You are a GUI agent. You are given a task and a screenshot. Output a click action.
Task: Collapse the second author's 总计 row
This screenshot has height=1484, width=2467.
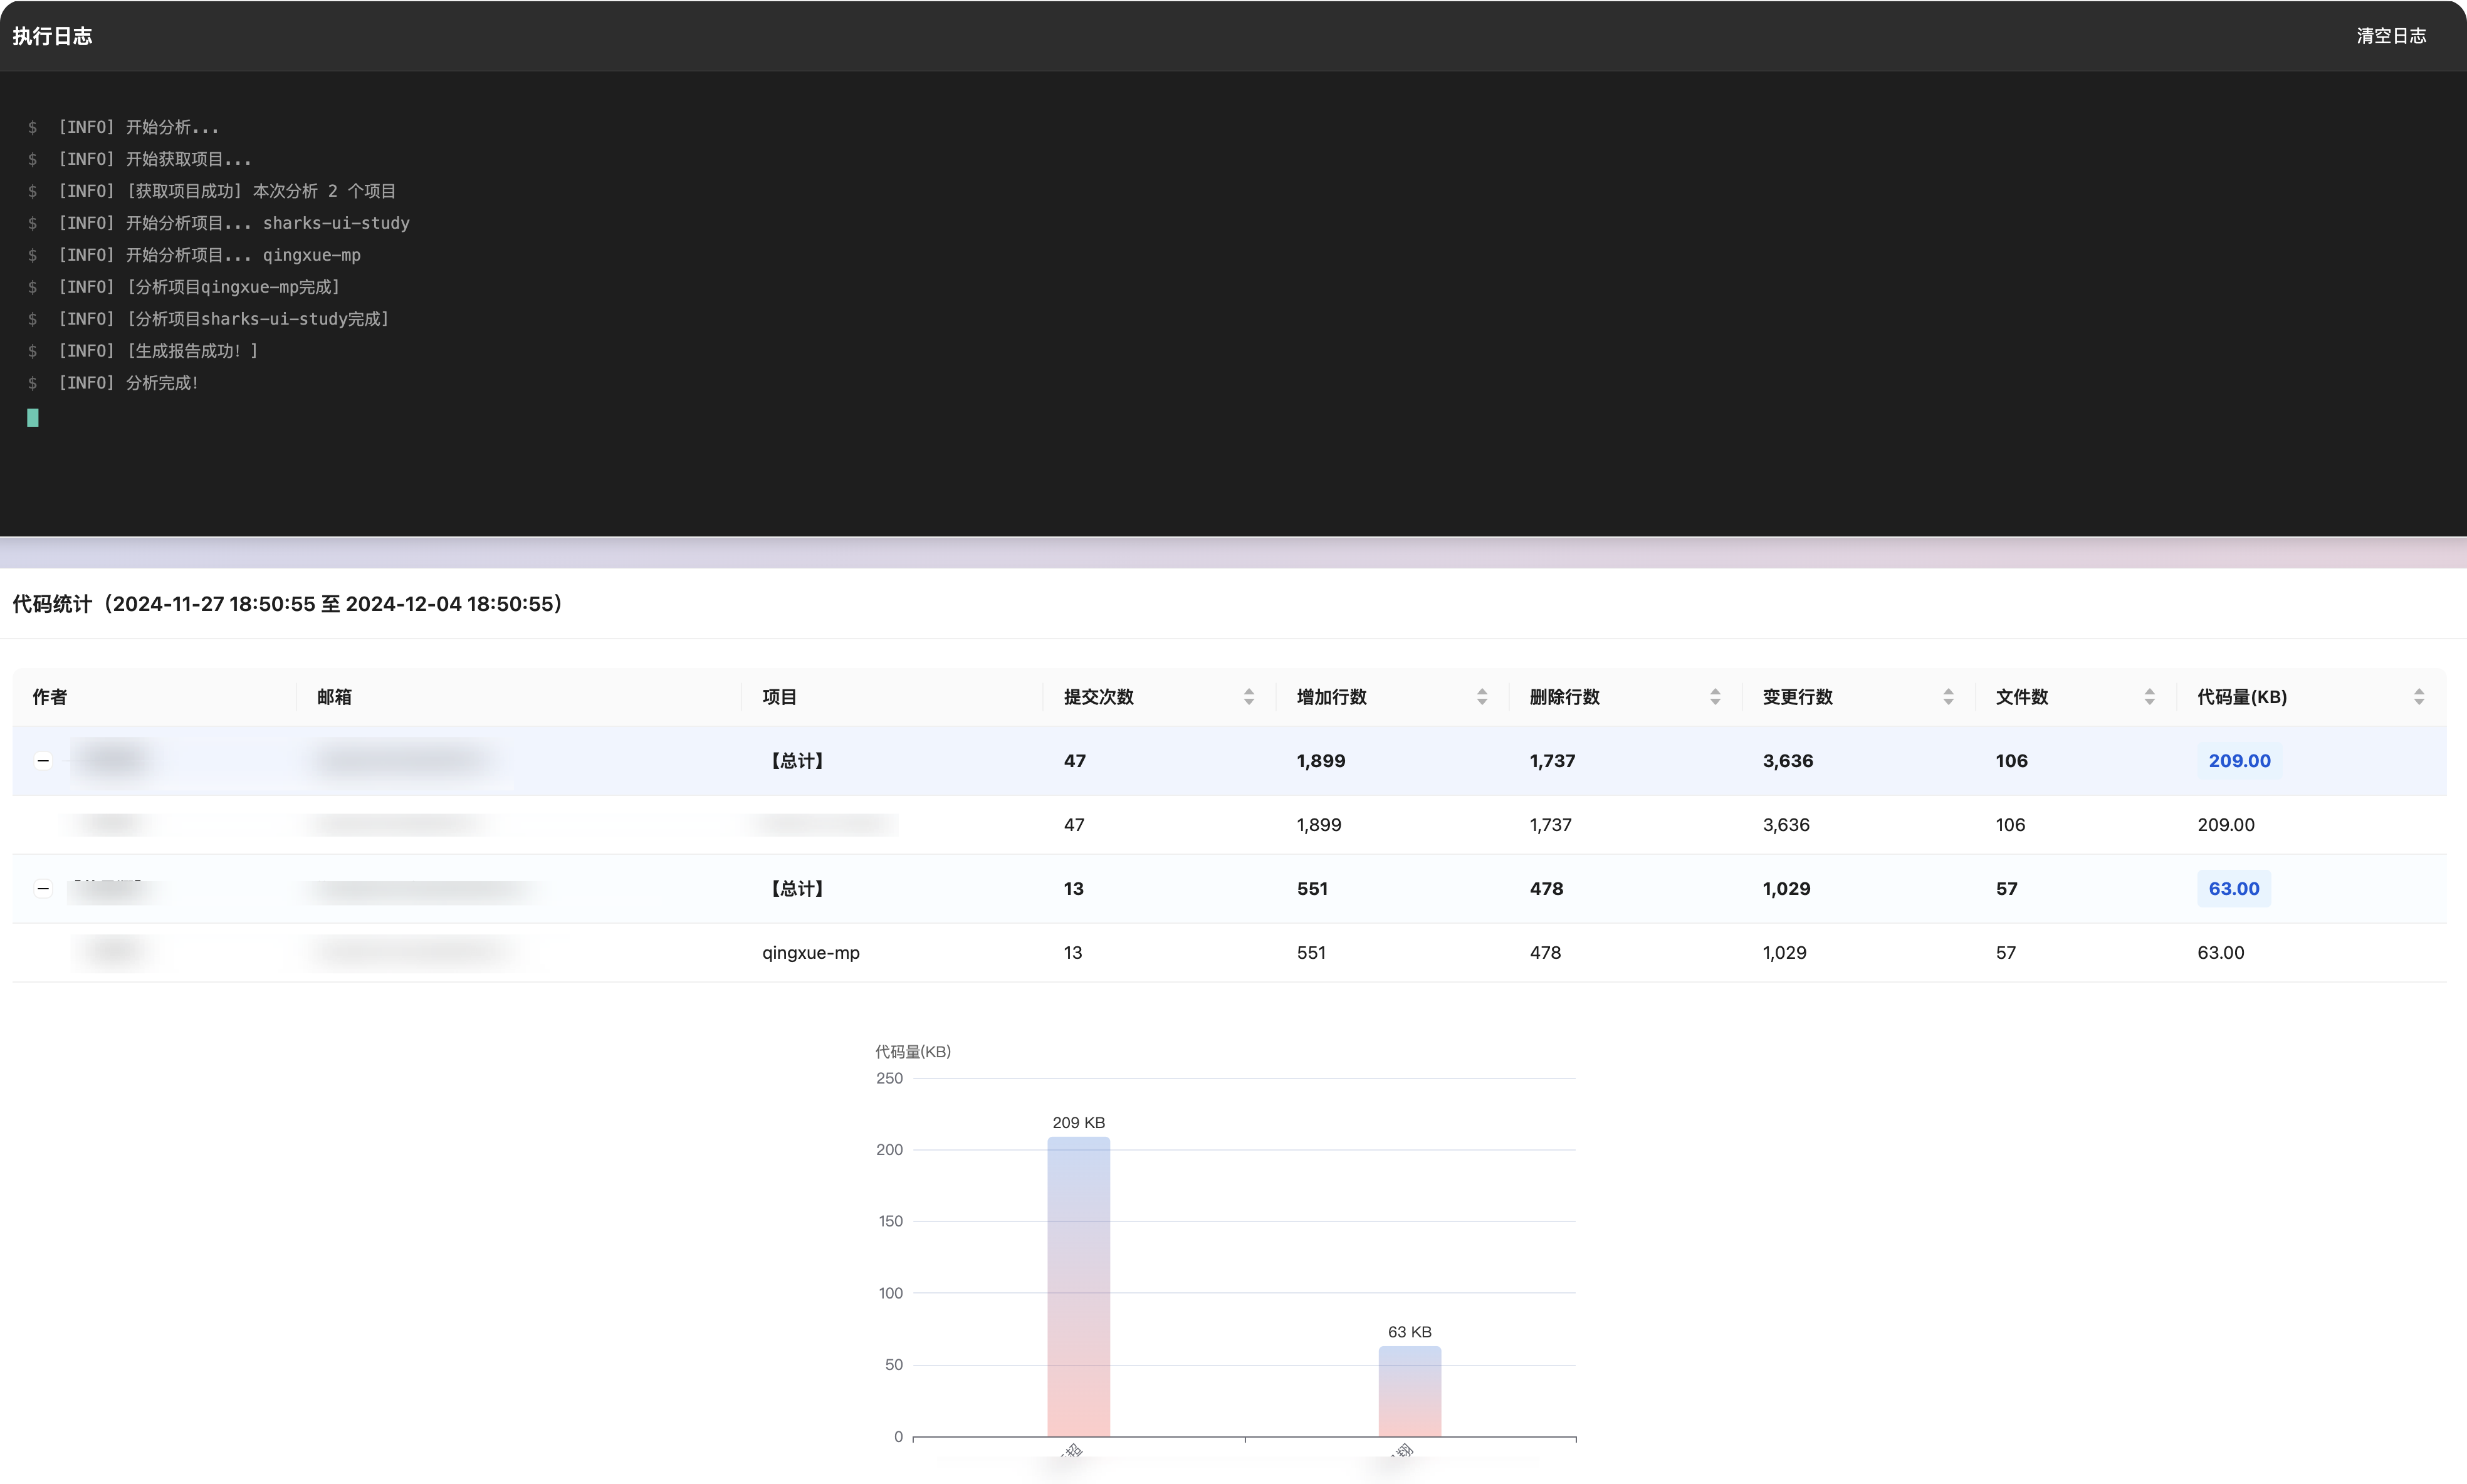click(x=43, y=889)
